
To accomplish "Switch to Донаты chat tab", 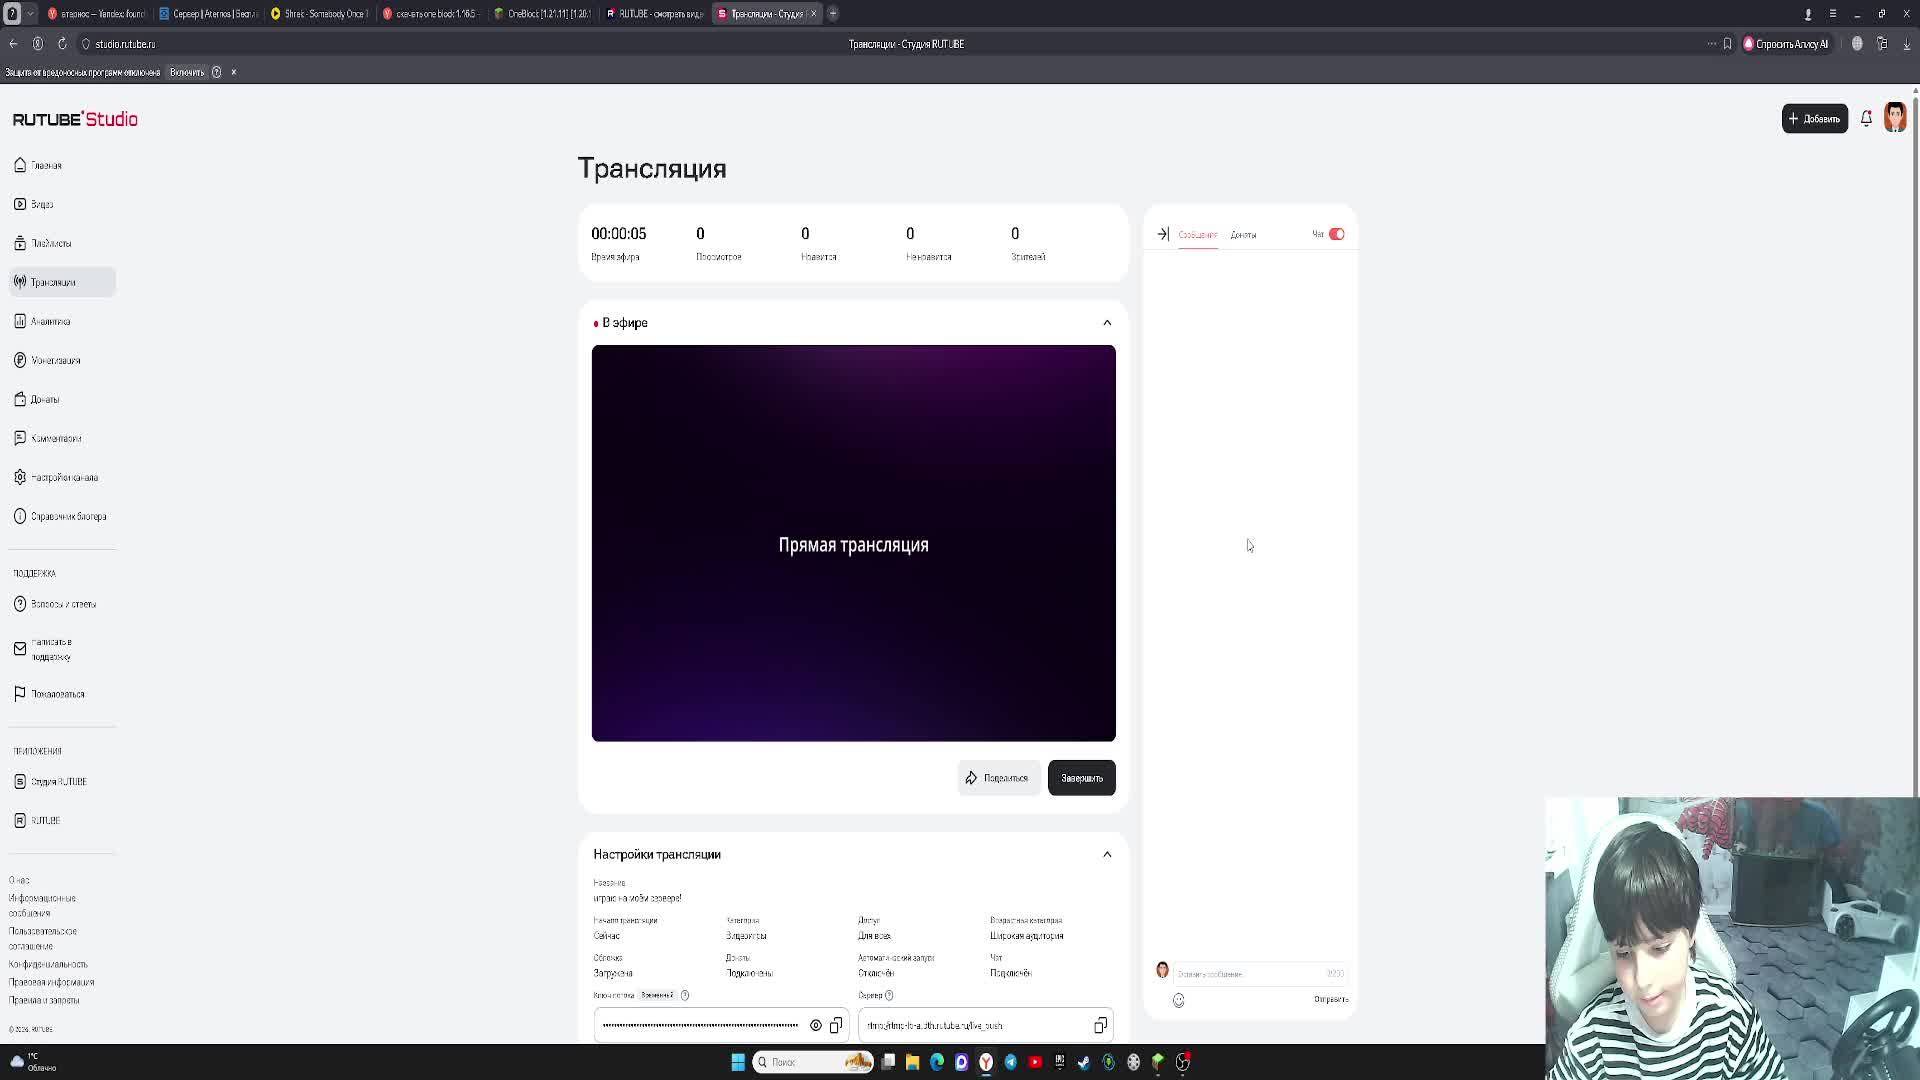I will pos(1243,235).
